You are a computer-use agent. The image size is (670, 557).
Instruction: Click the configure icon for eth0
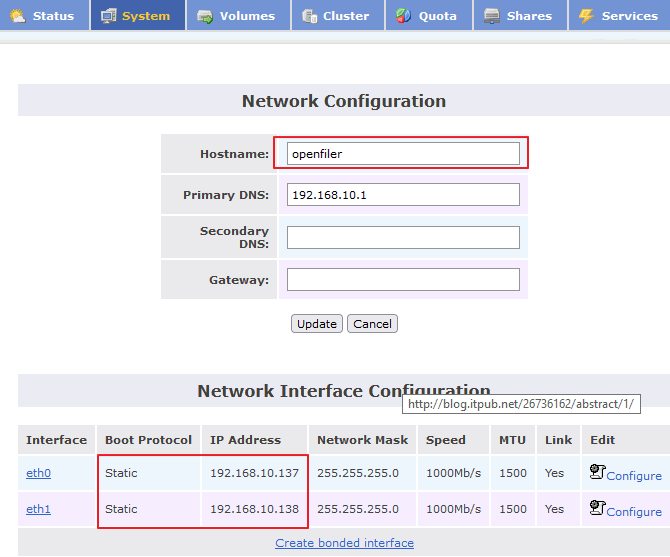[x=597, y=473]
